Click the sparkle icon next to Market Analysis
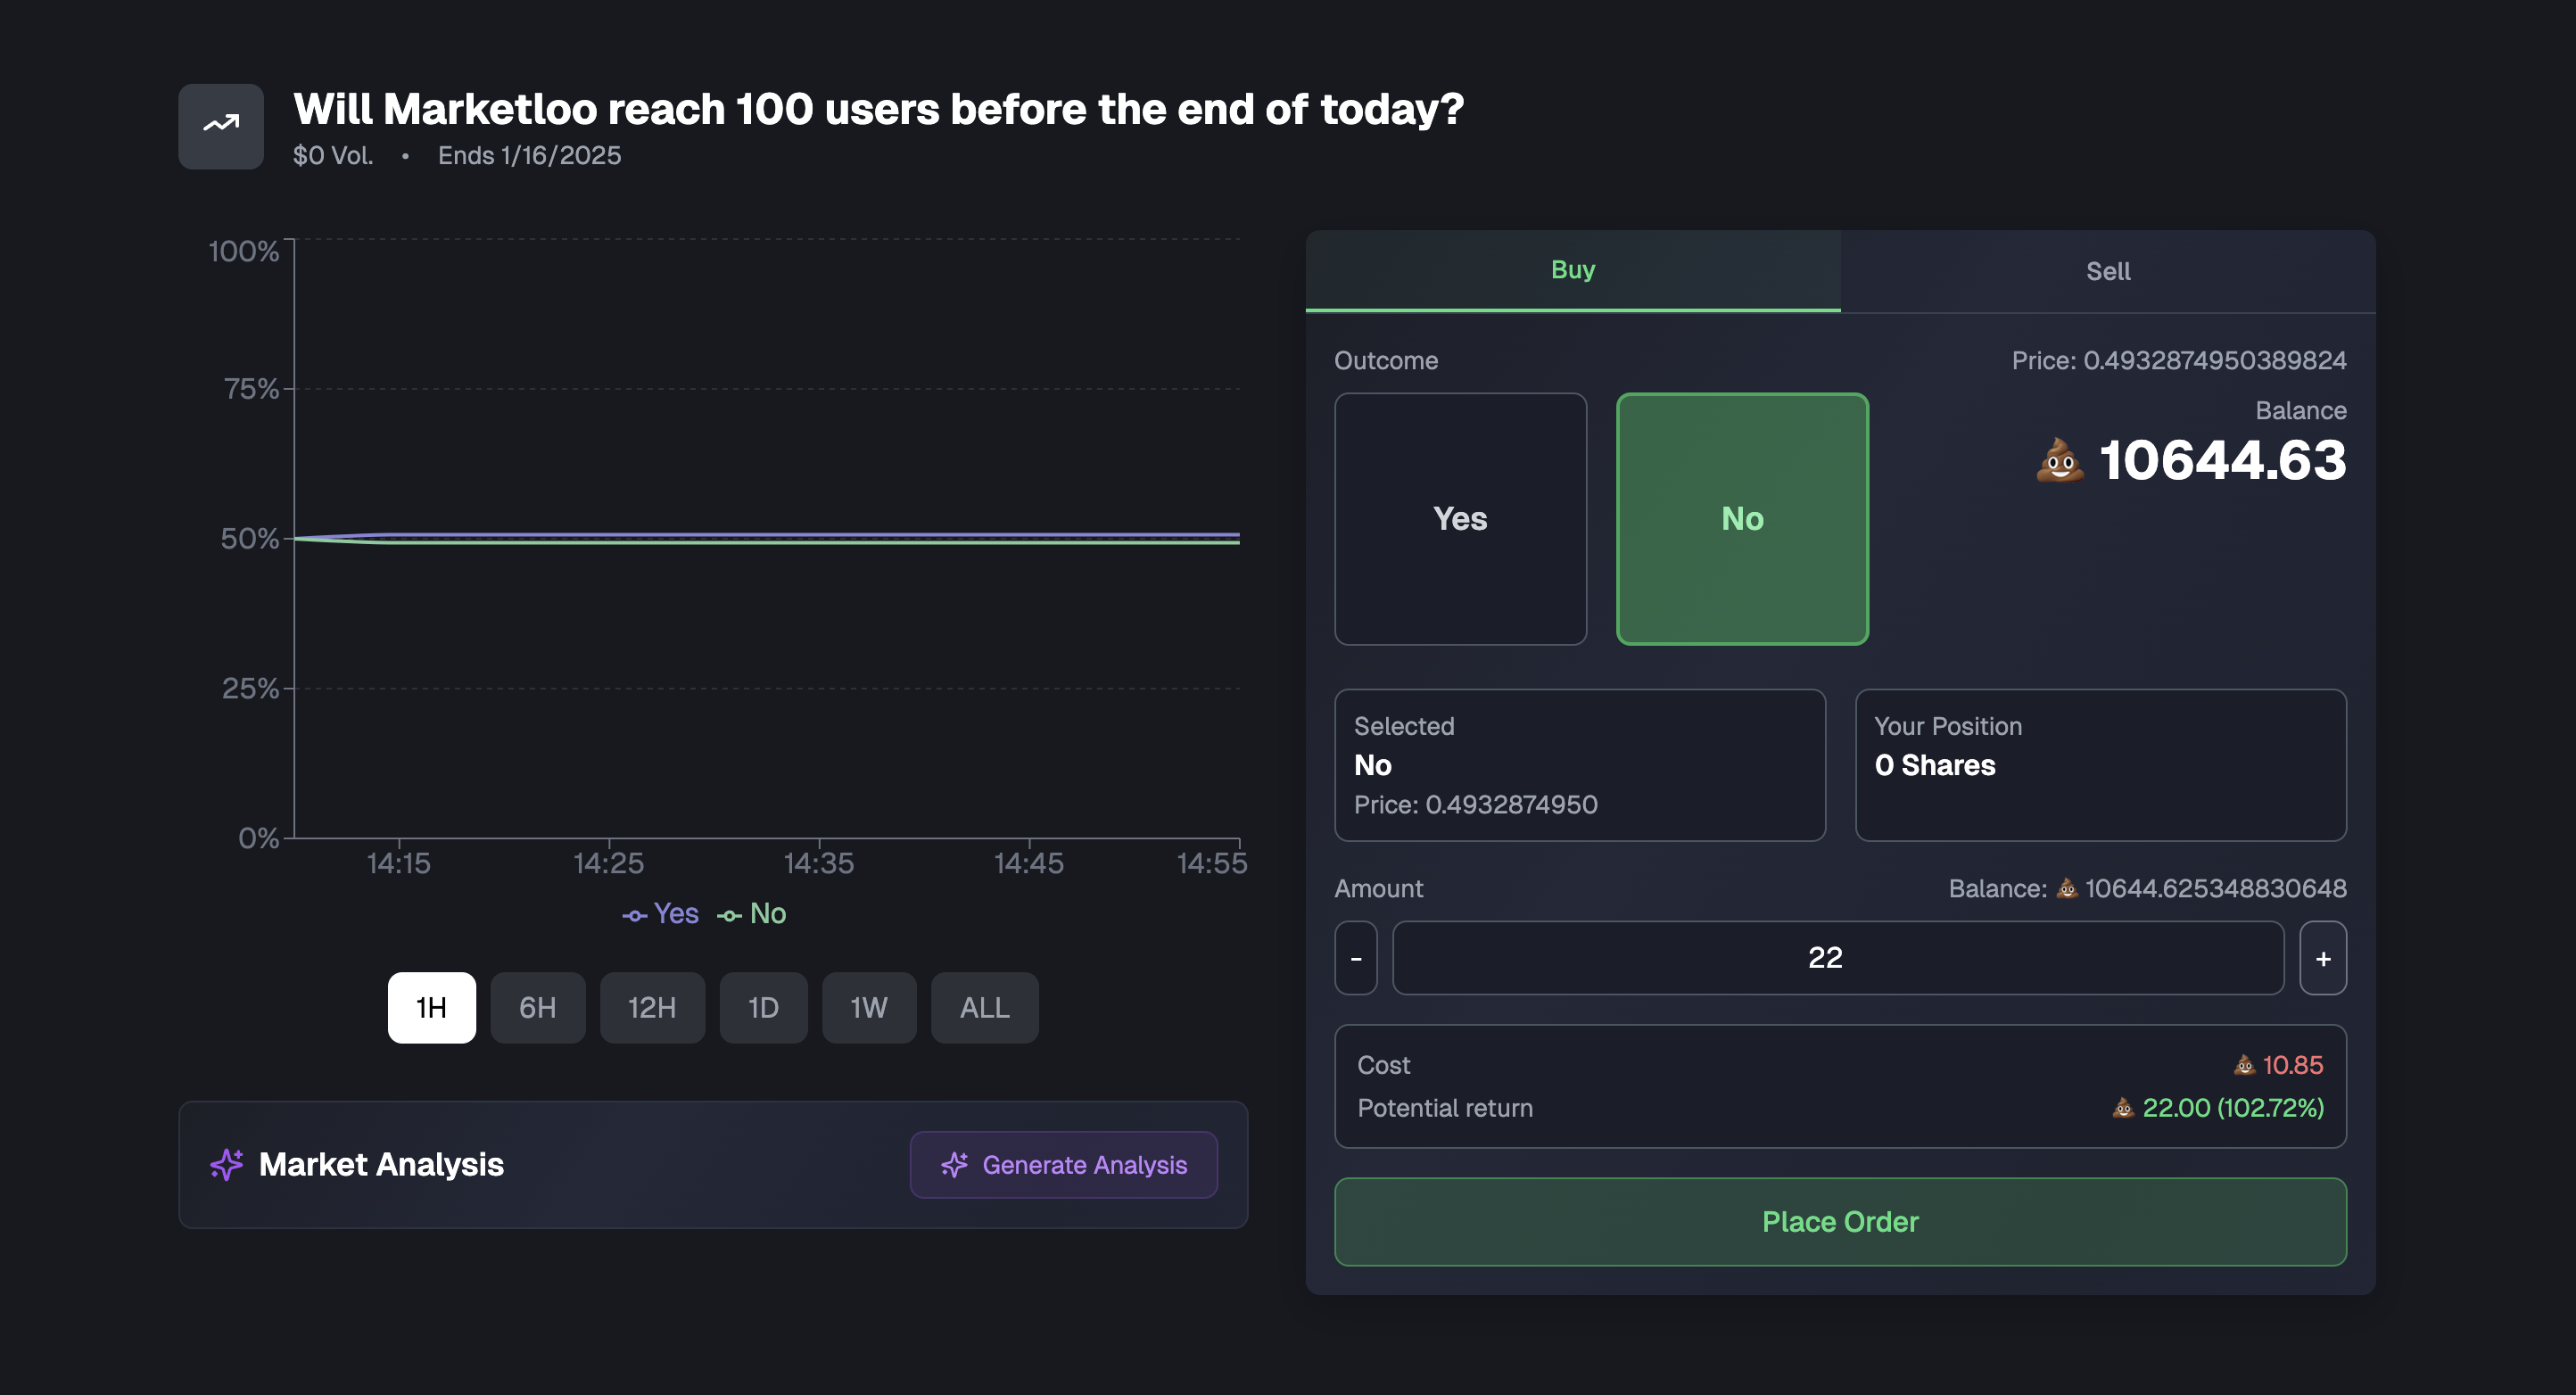This screenshot has height=1395, width=2576. pyautogui.click(x=227, y=1164)
